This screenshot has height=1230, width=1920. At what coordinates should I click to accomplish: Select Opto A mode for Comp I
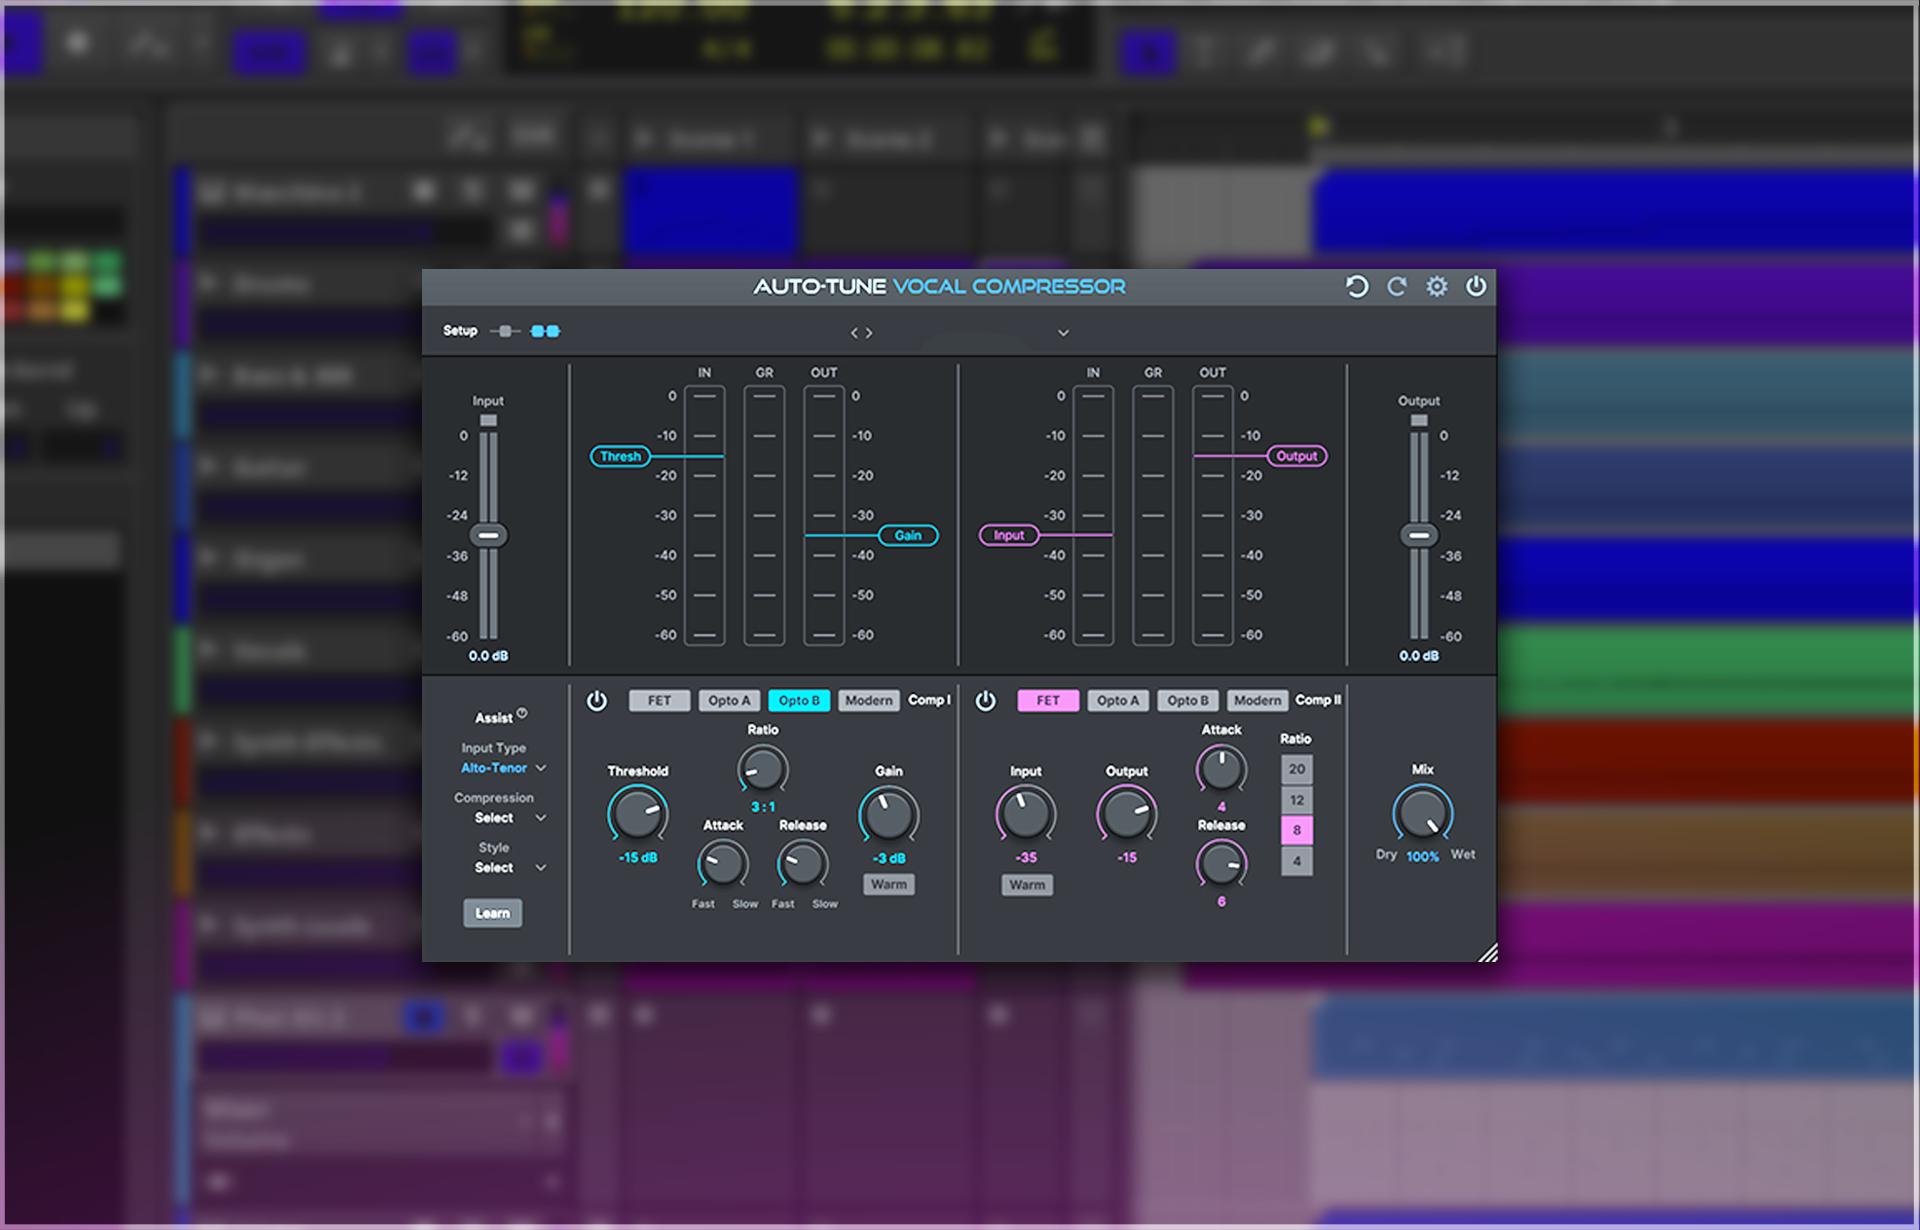point(729,701)
